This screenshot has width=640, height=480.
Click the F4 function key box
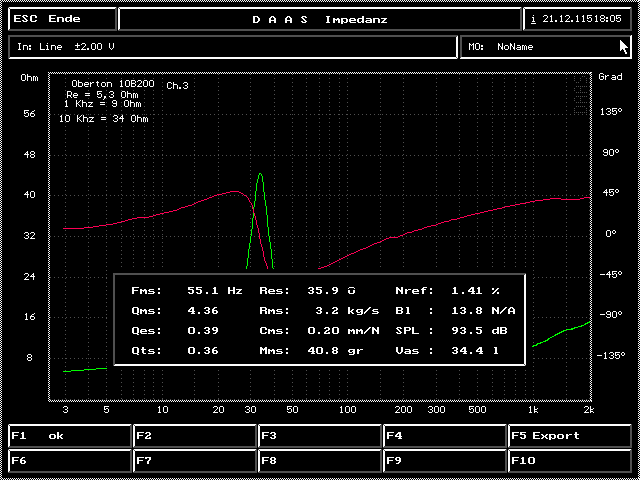(x=445, y=436)
